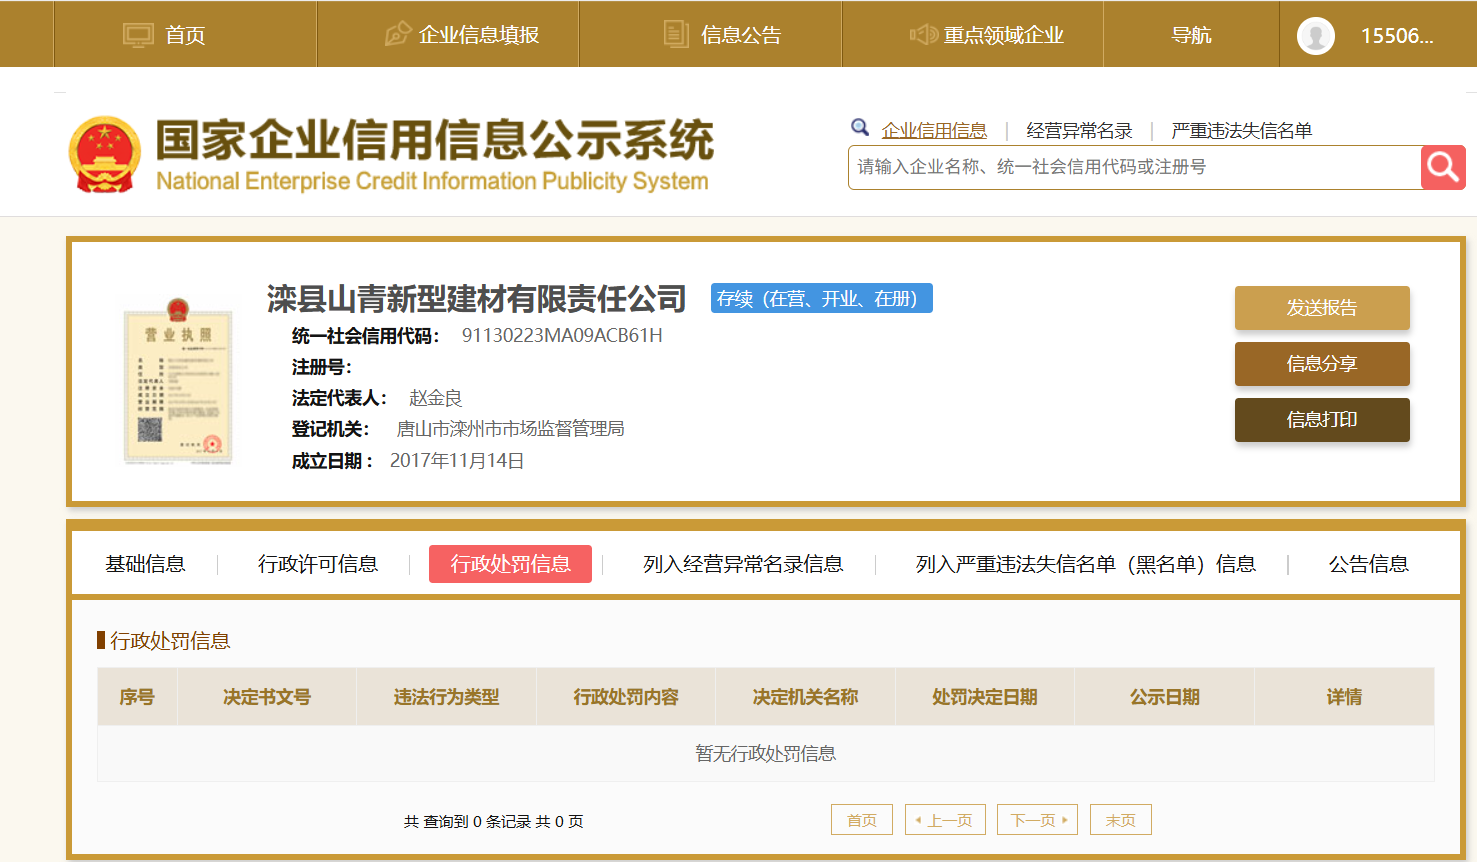This screenshot has width=1477, height=862.
Task: Go to 首页 in top navigation
Action: point(165,35)
